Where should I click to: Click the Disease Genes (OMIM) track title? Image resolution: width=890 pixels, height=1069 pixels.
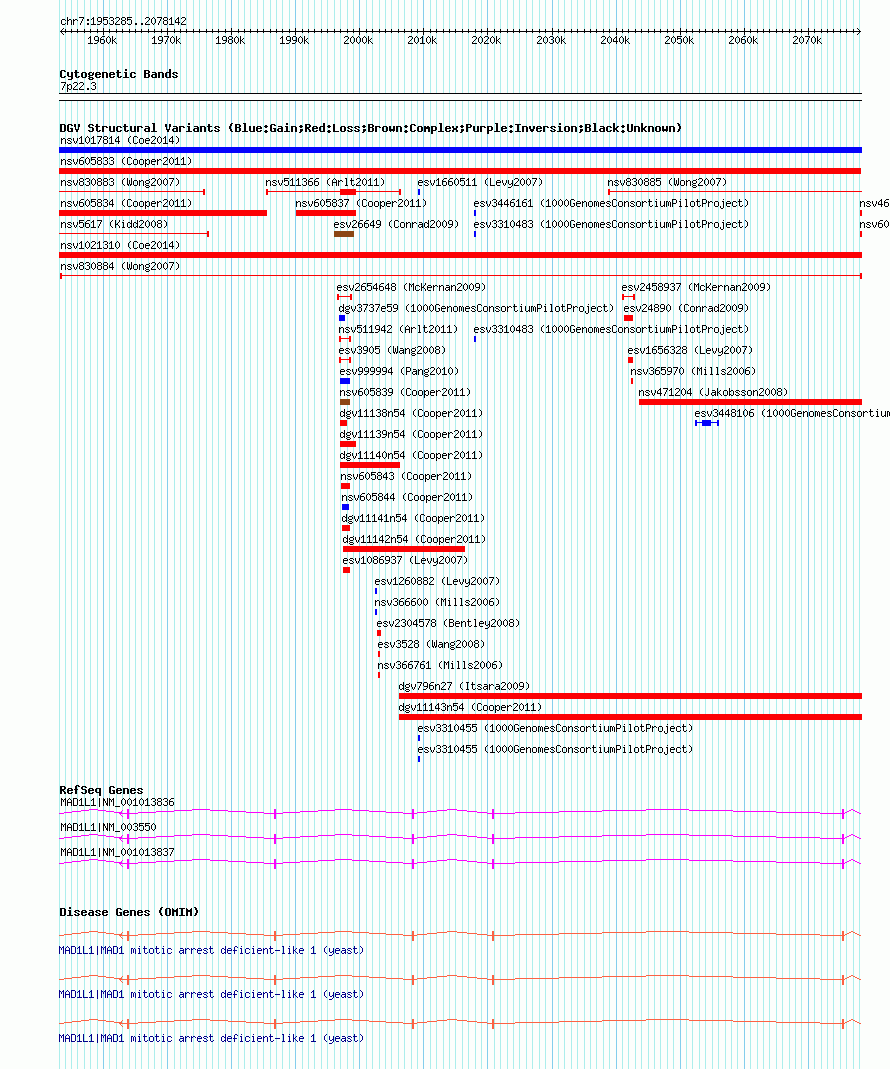pos(129,912)
